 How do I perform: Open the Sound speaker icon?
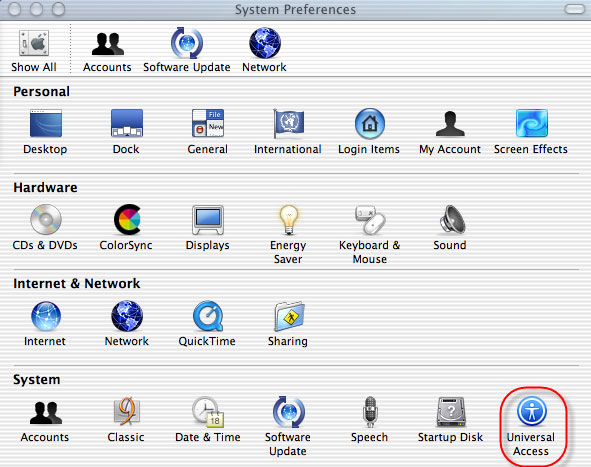[452, 219]
